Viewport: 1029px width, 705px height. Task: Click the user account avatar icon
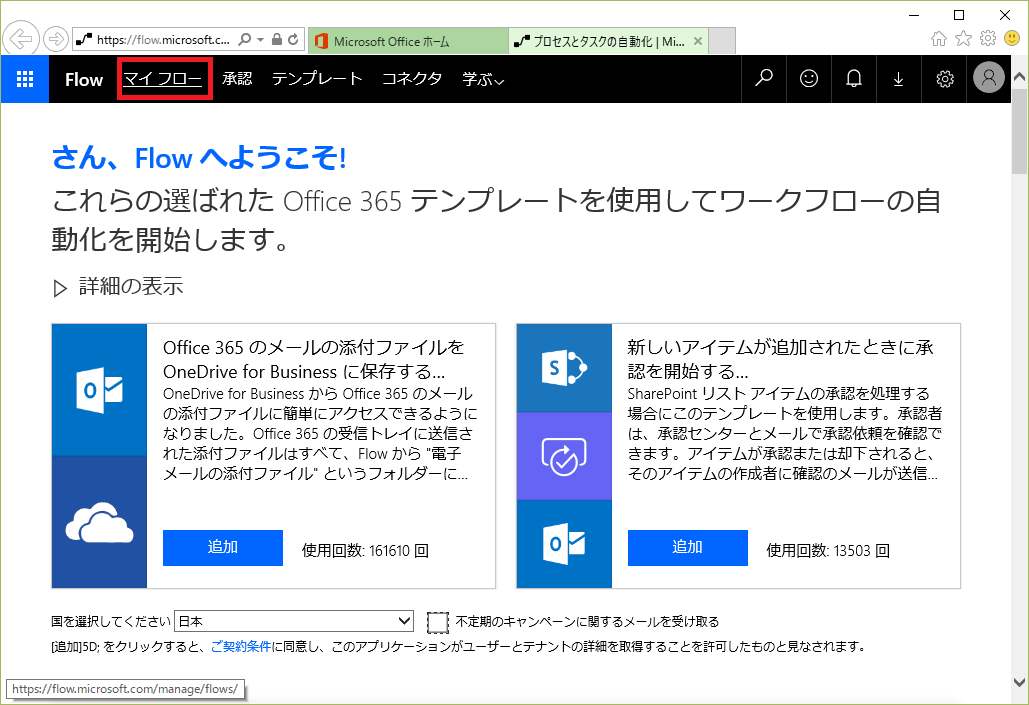[988, 79]
